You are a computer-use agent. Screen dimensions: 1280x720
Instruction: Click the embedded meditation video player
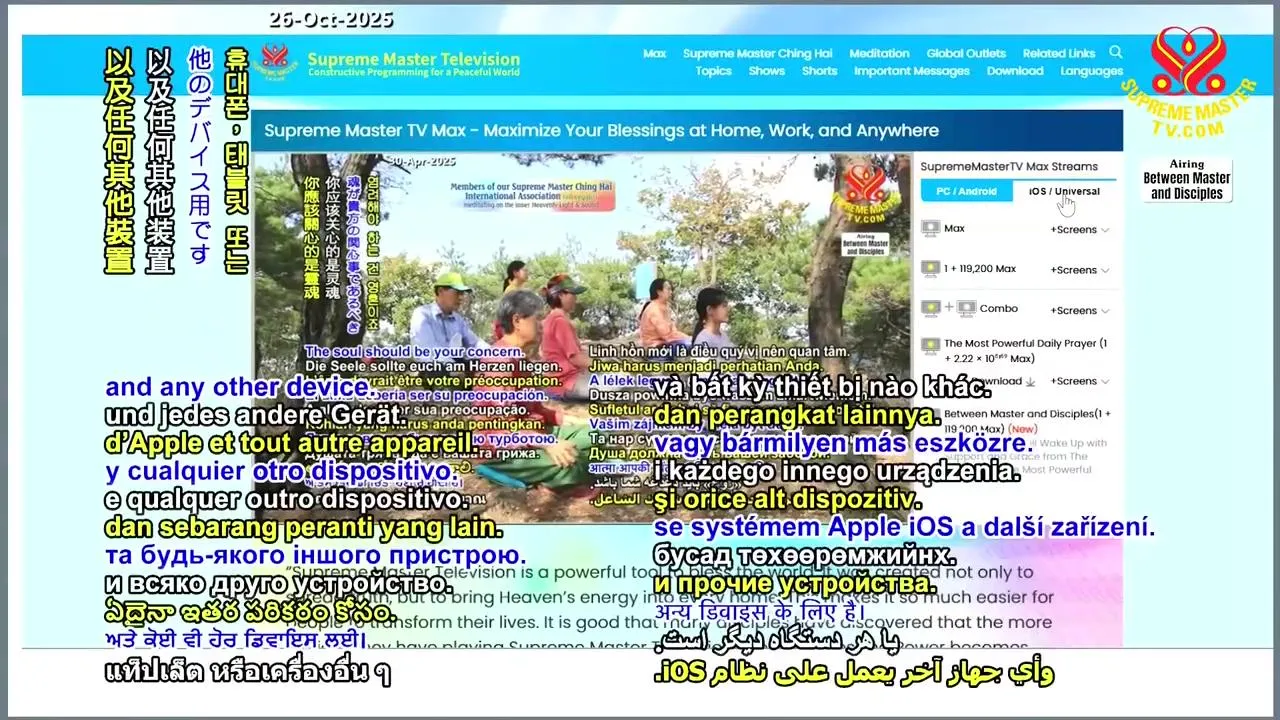[582, 337]
